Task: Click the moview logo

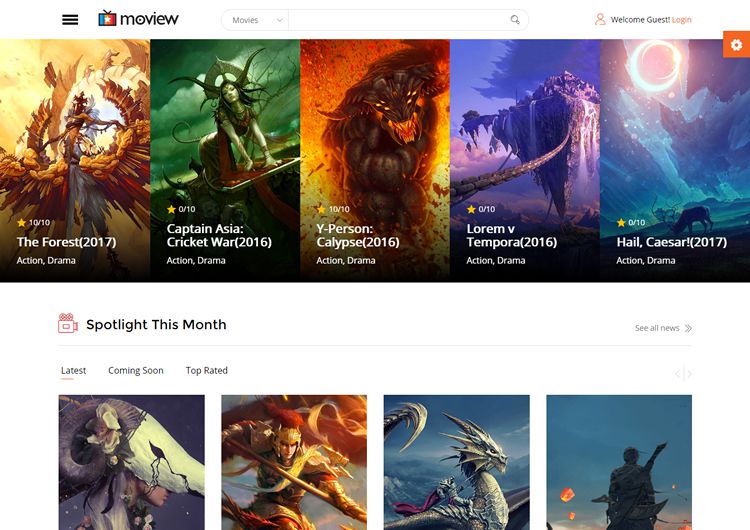Action: [138, 19]
